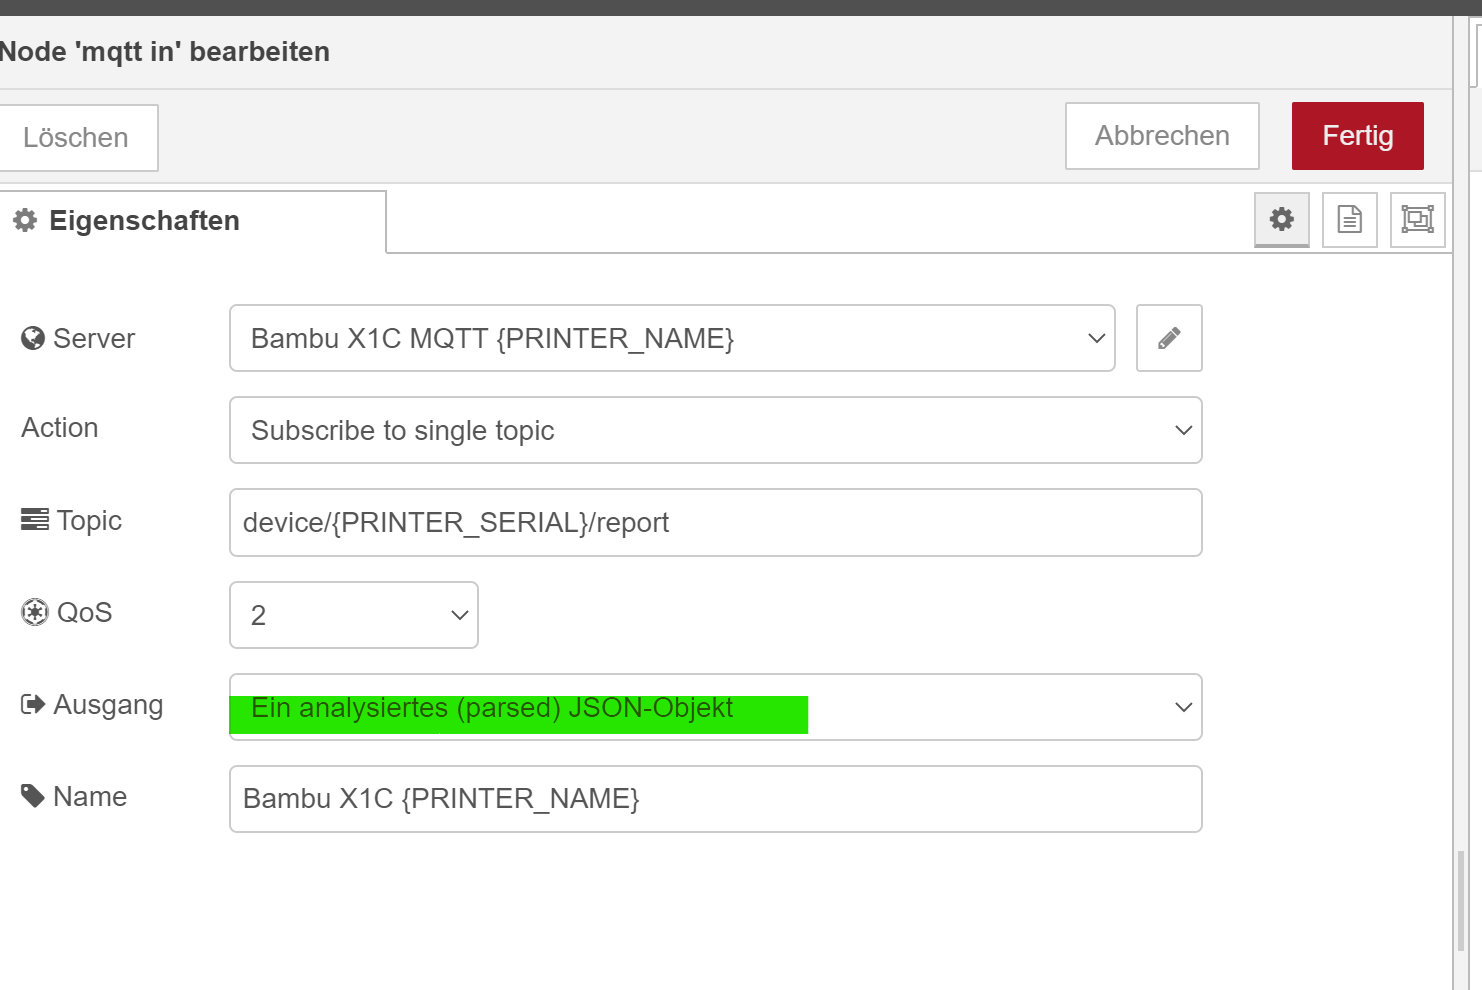
Task: Cancel editing with the Abbrechen button
Action: coord(1162,136)
